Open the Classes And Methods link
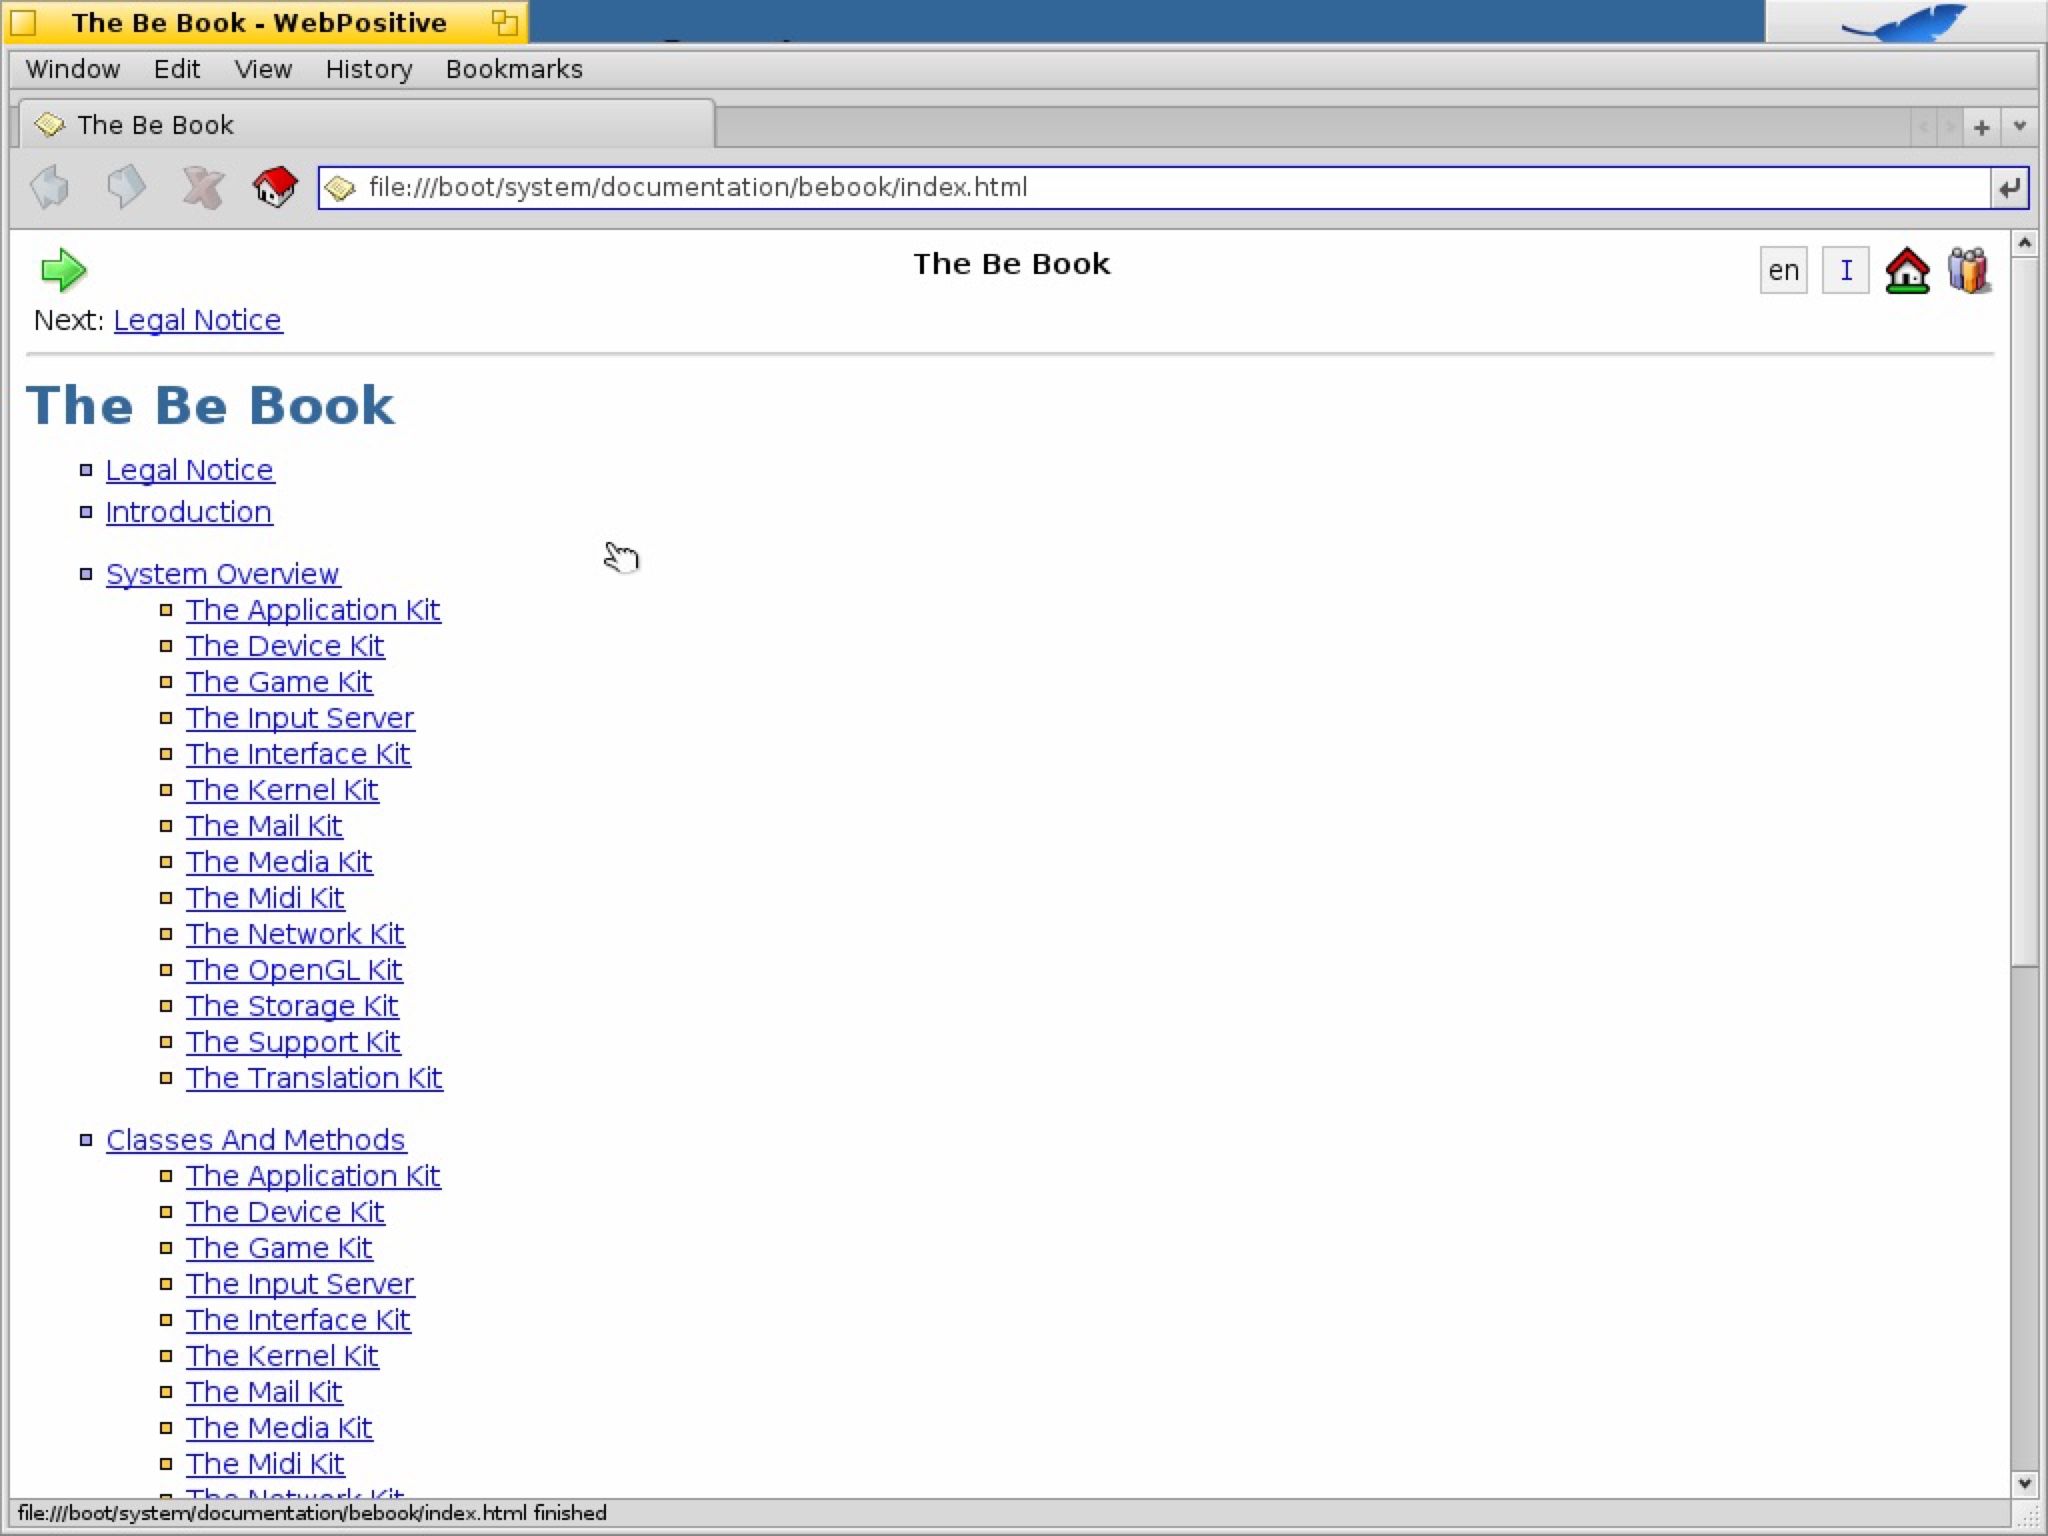2048x1536 pixels. pos(256,1140)
